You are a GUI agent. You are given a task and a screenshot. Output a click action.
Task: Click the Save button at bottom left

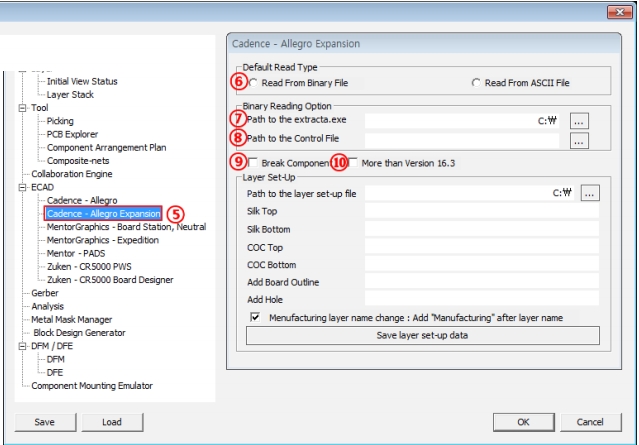pyautogui.click(x=45, y=422)
